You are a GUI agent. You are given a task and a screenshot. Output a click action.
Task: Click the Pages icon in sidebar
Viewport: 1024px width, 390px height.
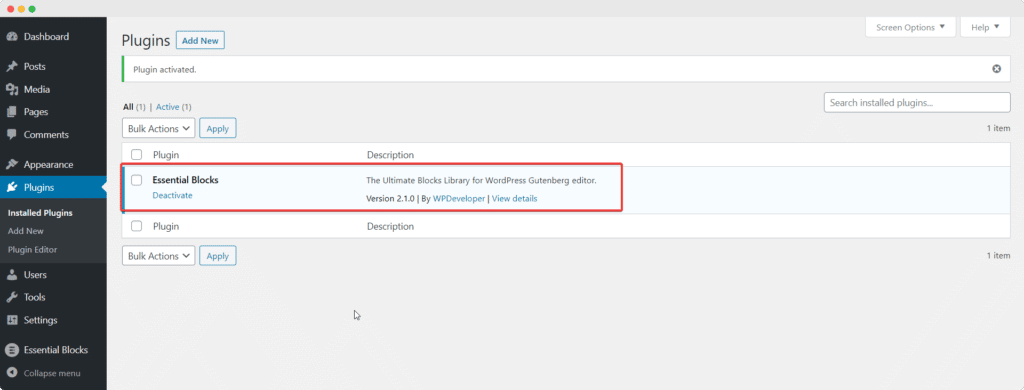pos(12,112)
